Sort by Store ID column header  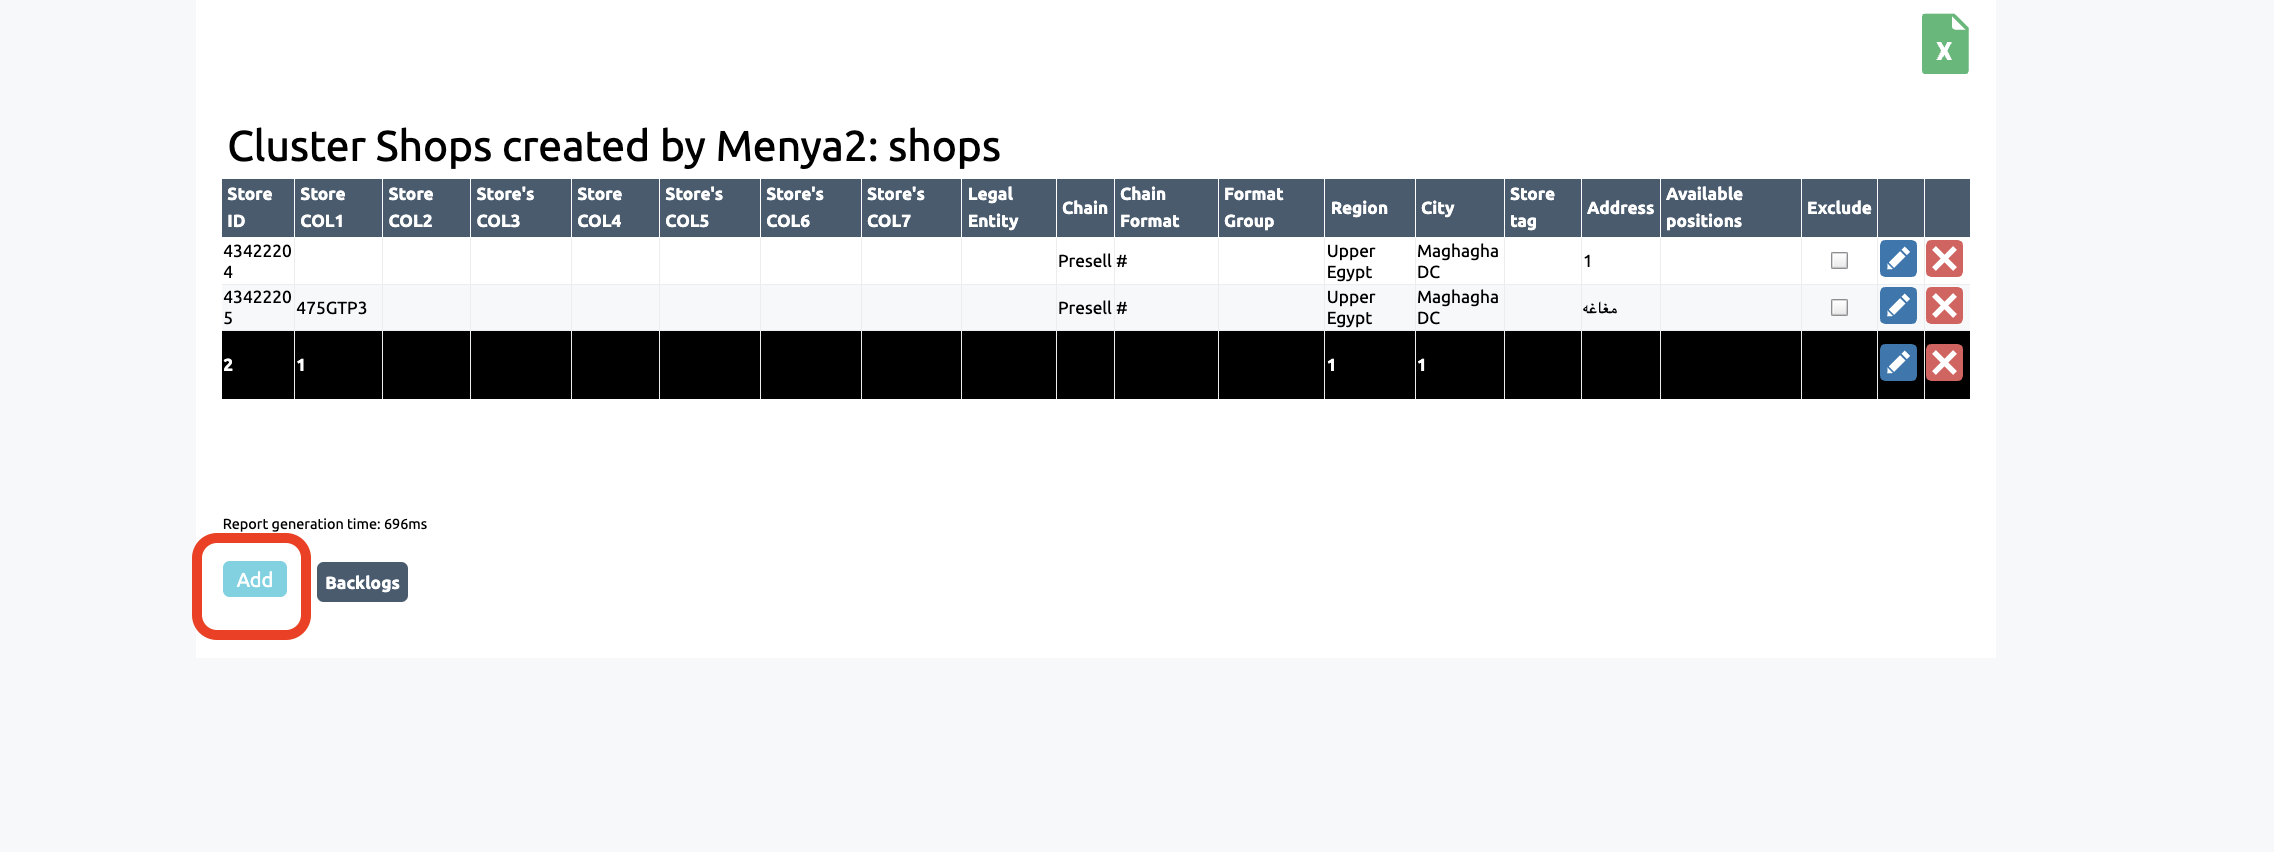pyautogui.click(x=250, y=207)
